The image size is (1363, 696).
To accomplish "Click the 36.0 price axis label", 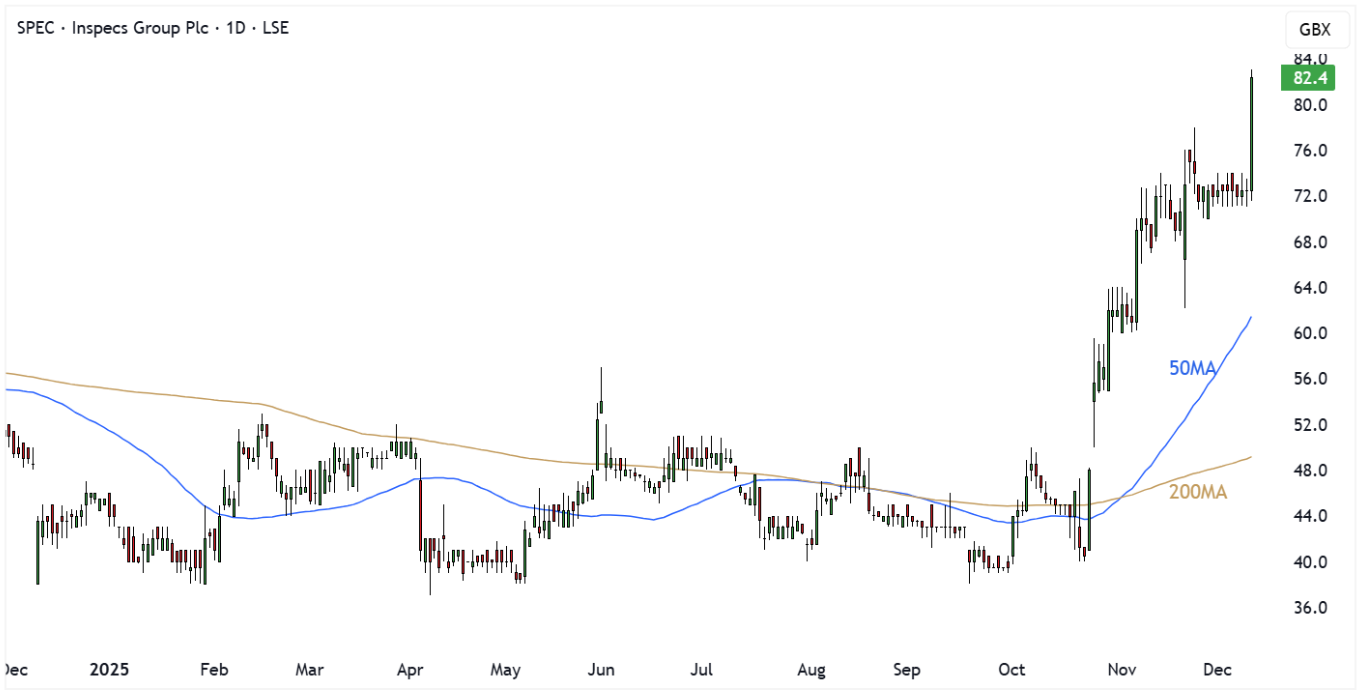I will point(1309,608).
